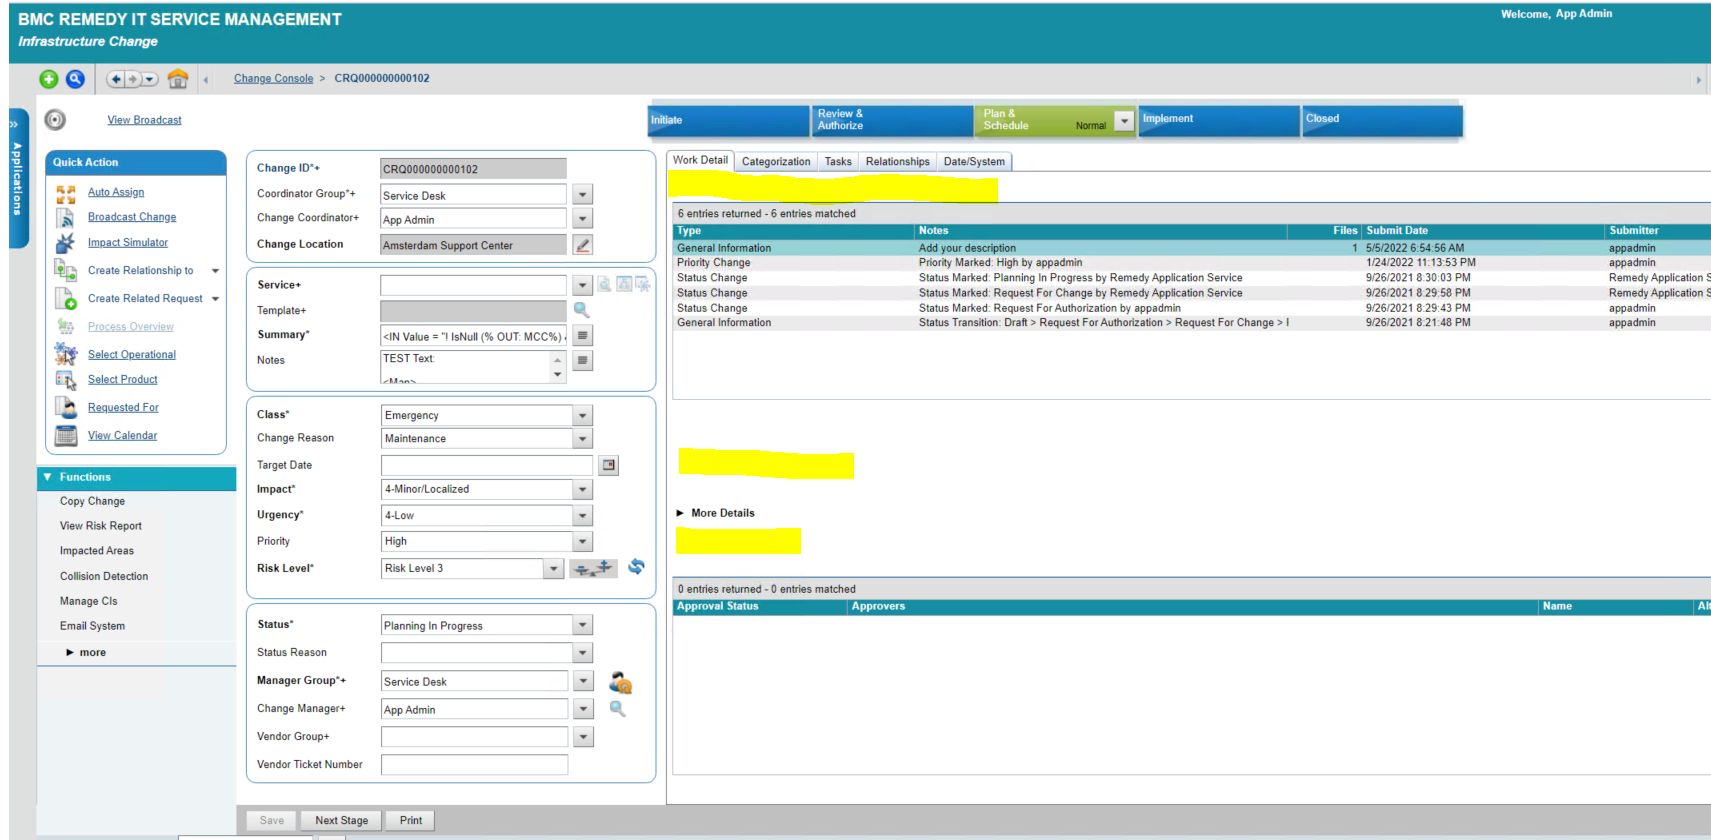The image size is (1711, 840).
Task: Open the Summary text editor icon
Action: (x=582, y=335)
